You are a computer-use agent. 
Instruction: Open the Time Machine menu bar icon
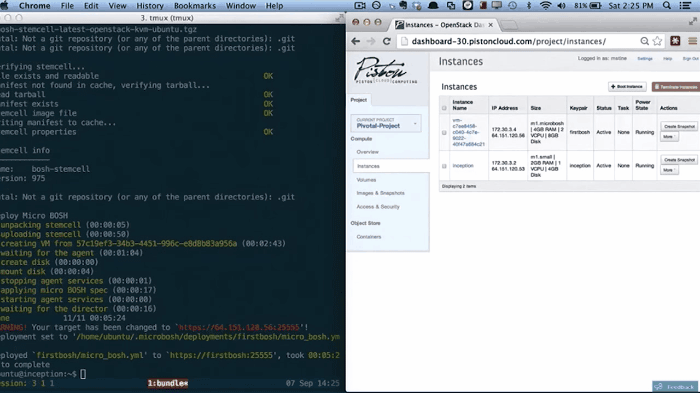click(512, 6)
